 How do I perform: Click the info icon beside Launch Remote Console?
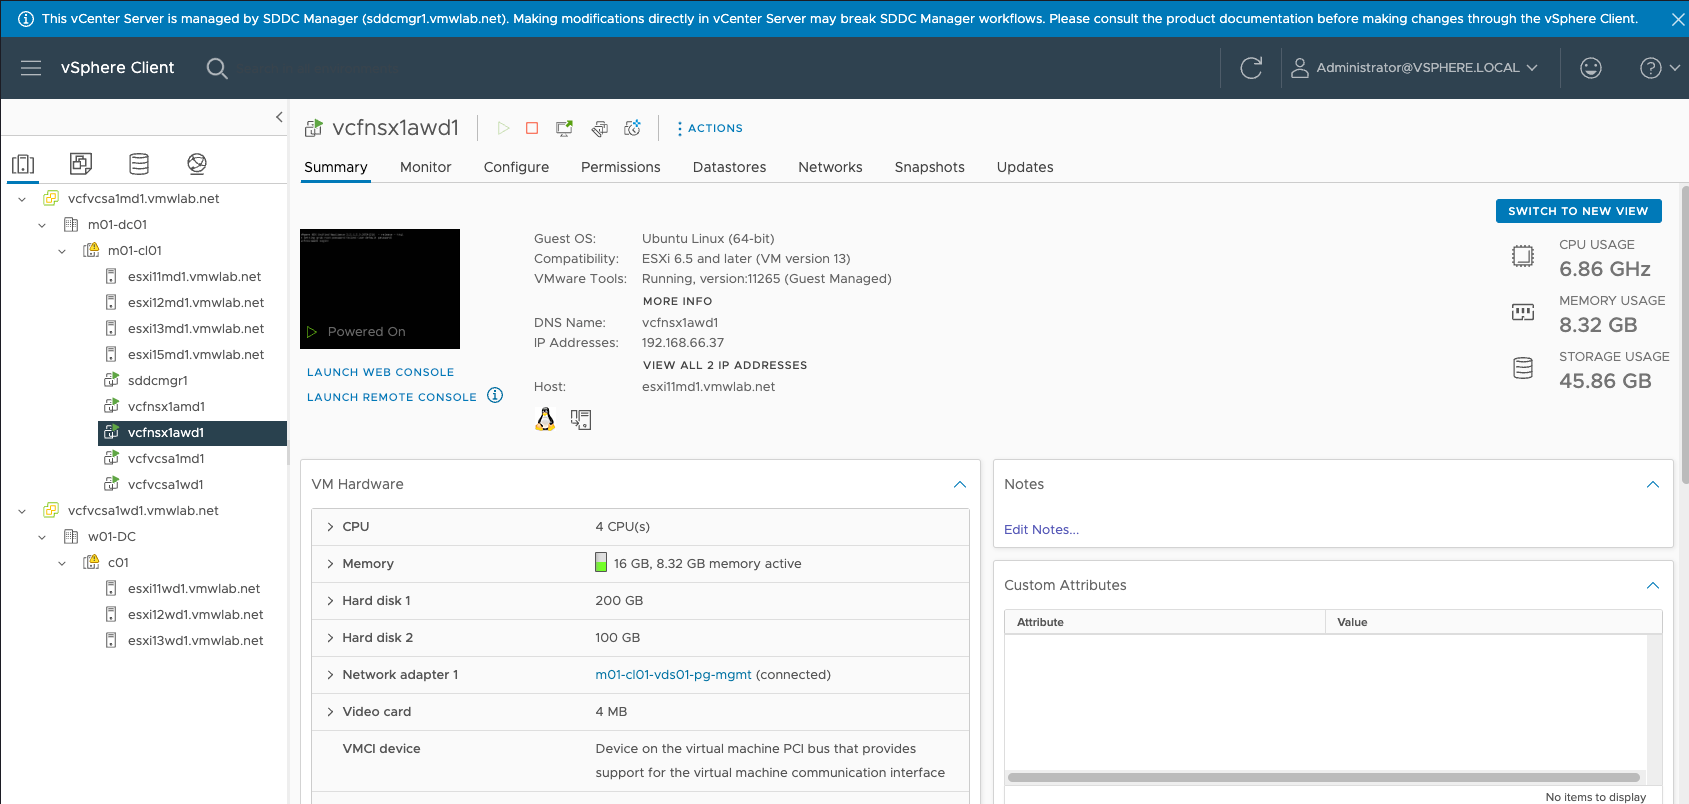(x=495, y=395)
